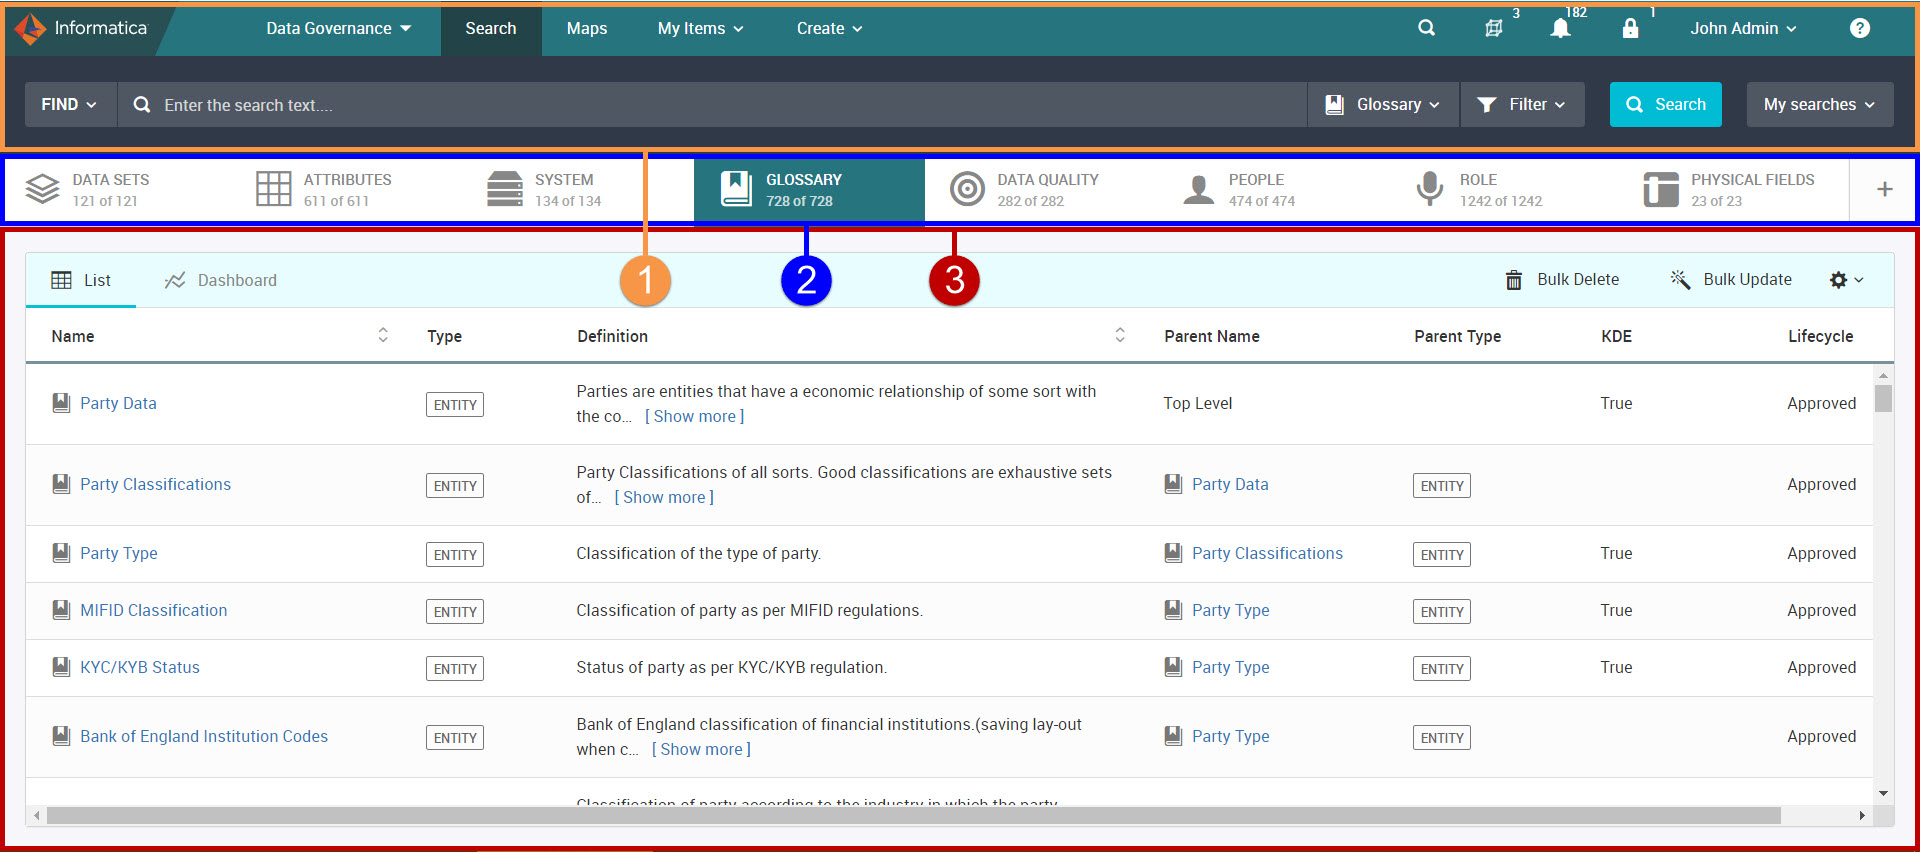The width and height of the screenshot is (1920, 852).
Task: Open the Party Type name link
Action: coord(119,553)
